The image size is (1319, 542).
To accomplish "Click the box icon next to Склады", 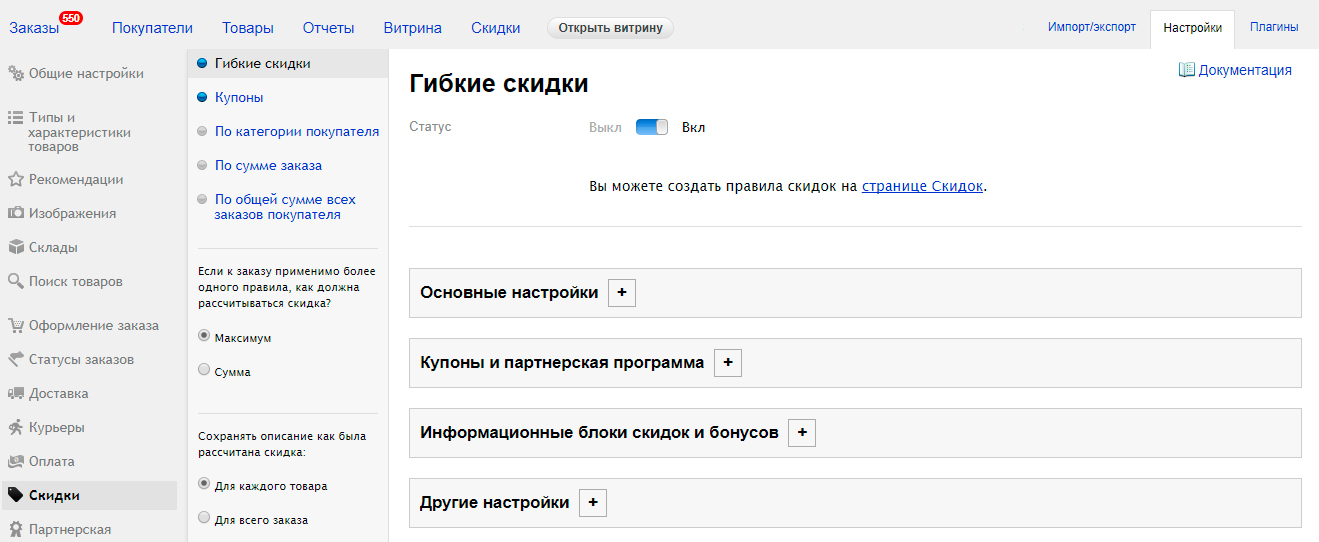I will (x=16, y=248).
